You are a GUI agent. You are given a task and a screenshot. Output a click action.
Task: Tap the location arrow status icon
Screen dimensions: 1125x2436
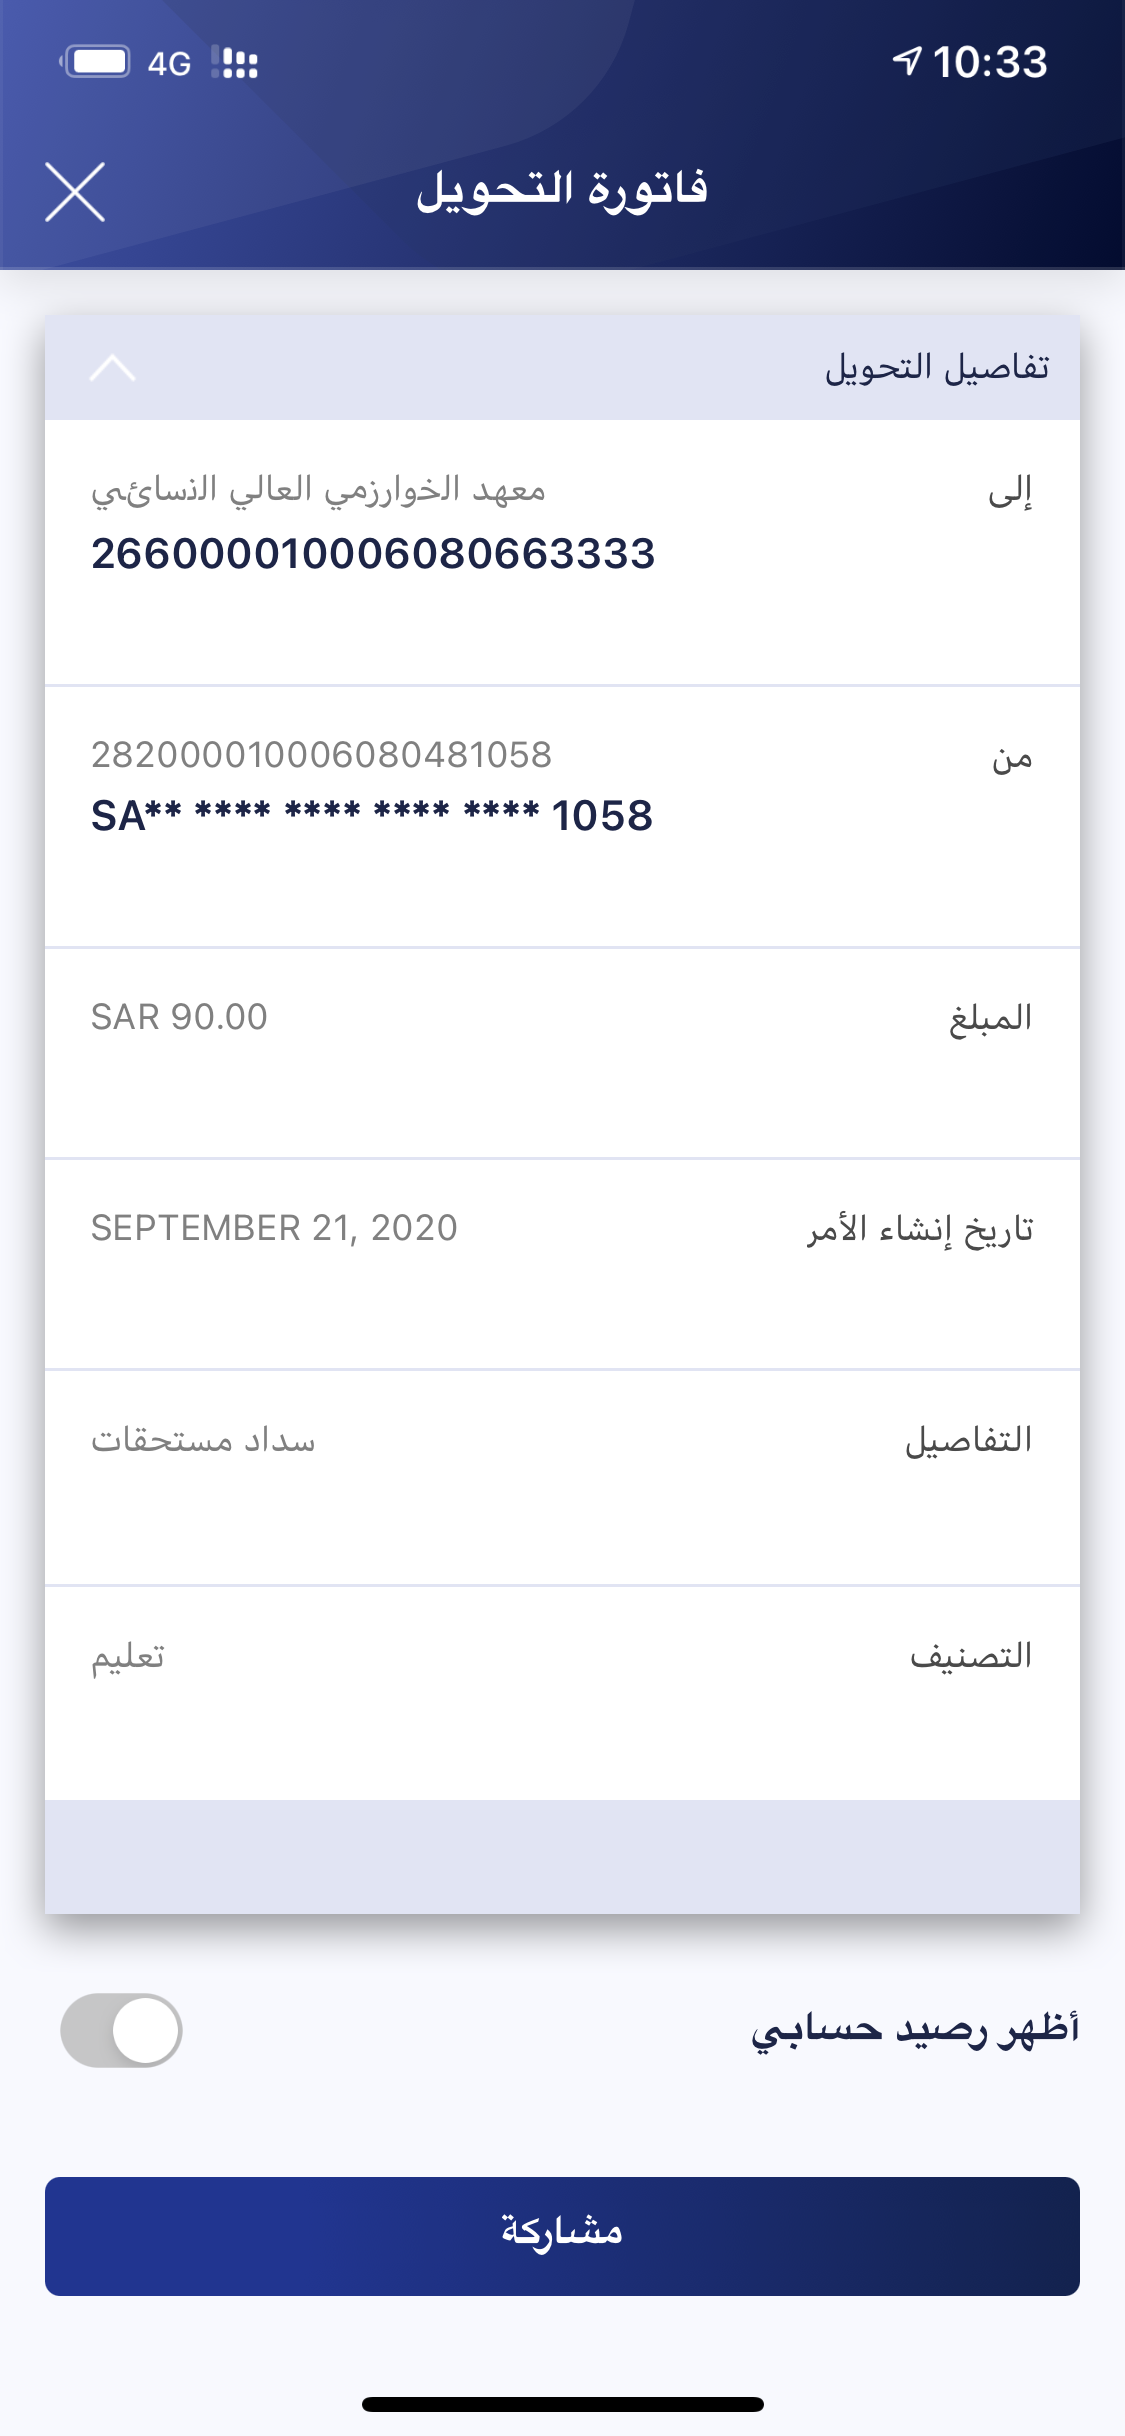click(906, 62)
